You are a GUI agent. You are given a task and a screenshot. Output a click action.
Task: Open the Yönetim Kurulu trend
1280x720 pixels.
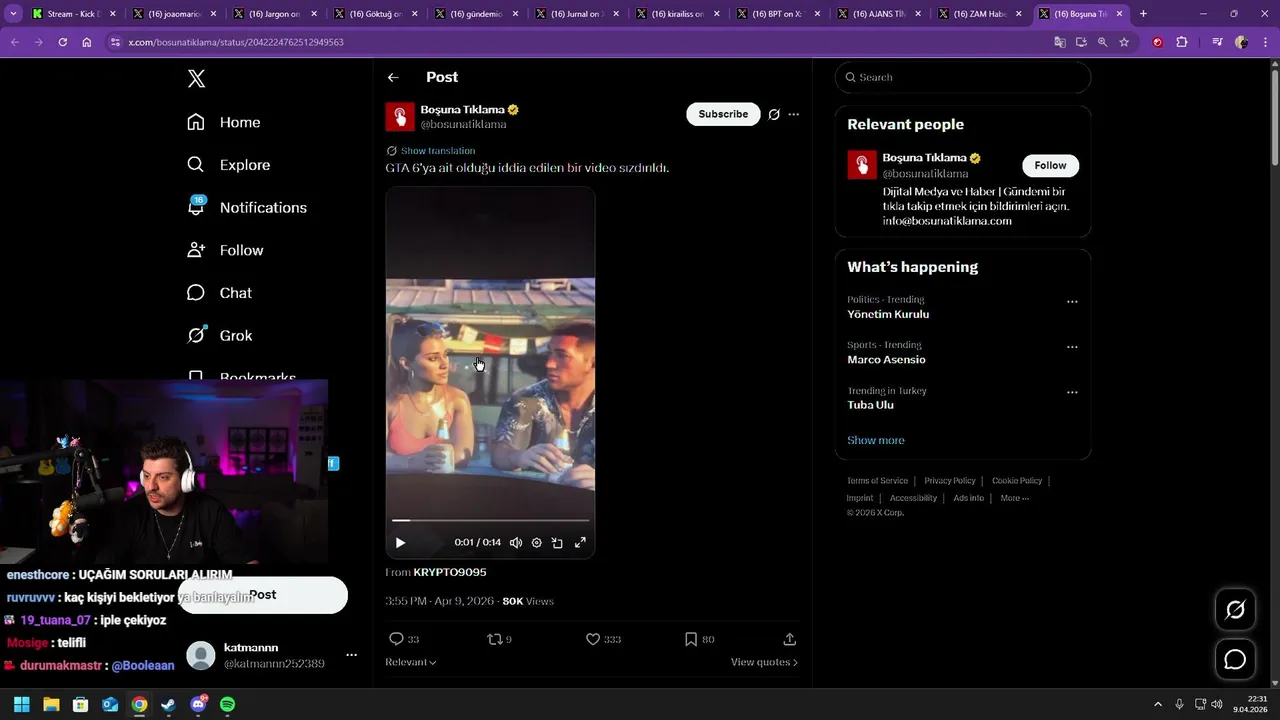pyautogui.click(x=888, y=314)
